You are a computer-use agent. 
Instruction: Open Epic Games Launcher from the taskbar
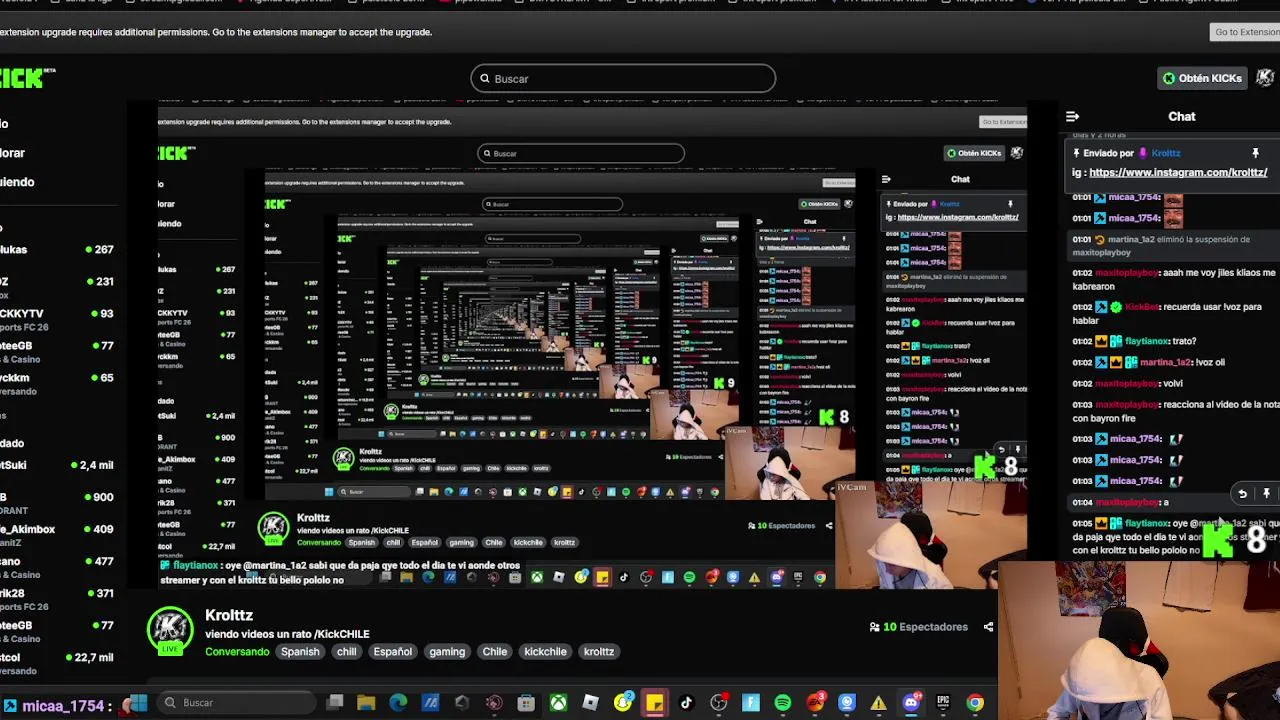[x=942, y=703]
